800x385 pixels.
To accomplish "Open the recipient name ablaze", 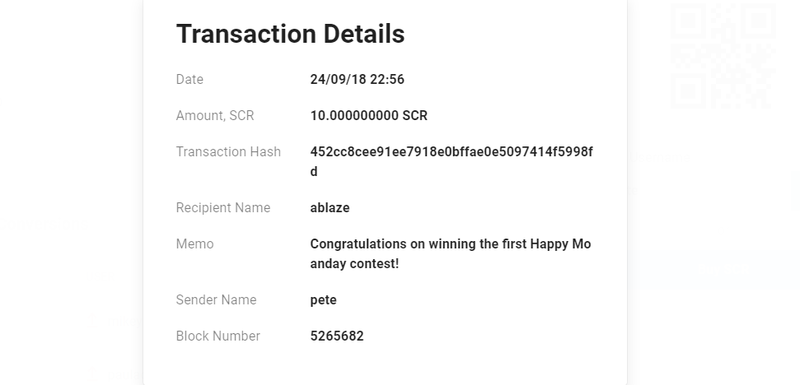I will pyautogui.click(x=330, y=208).
